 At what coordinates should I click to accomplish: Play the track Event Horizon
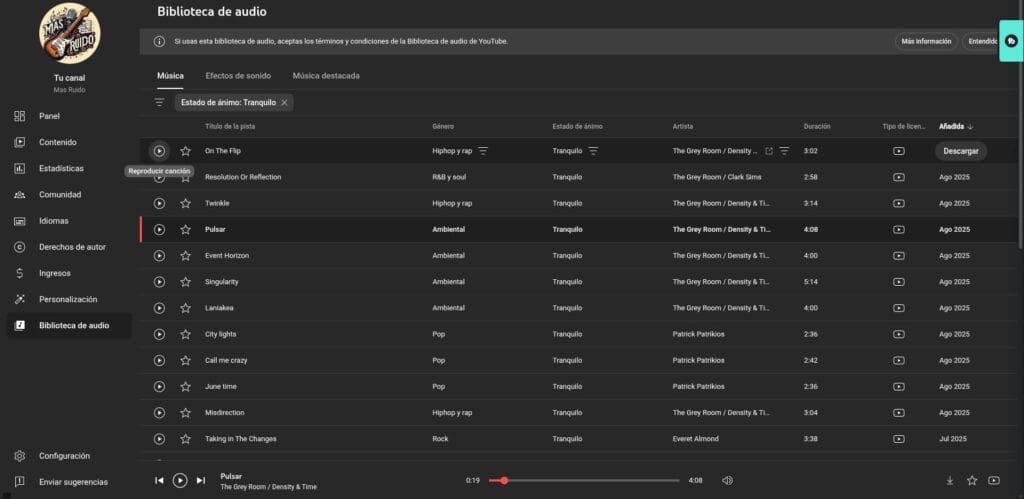point(159,255)
